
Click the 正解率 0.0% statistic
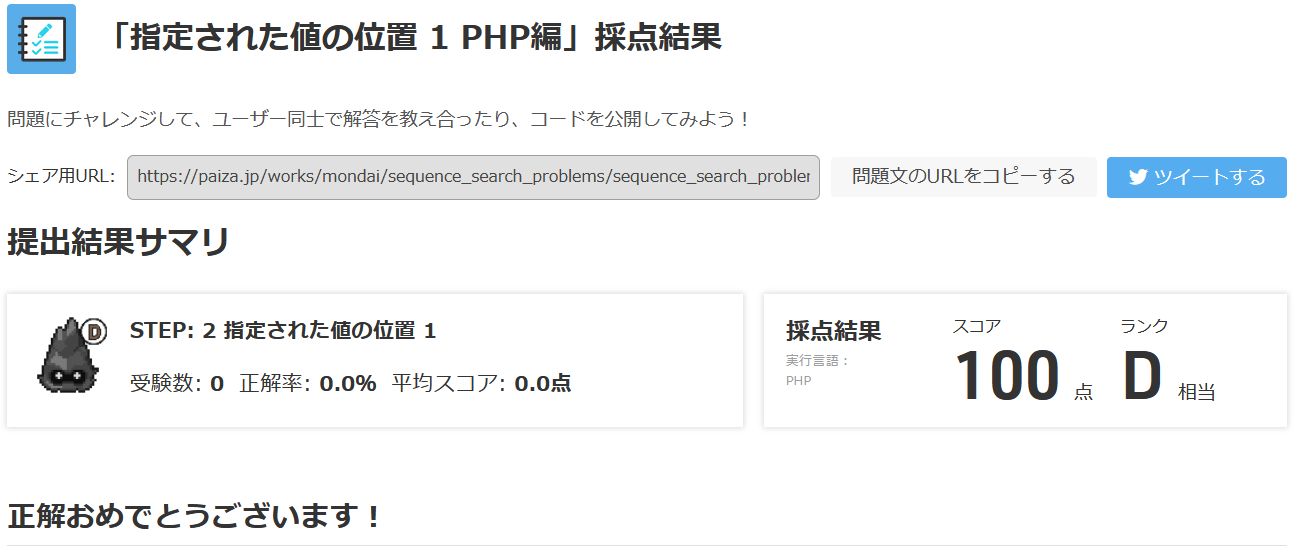click(308, 383)
